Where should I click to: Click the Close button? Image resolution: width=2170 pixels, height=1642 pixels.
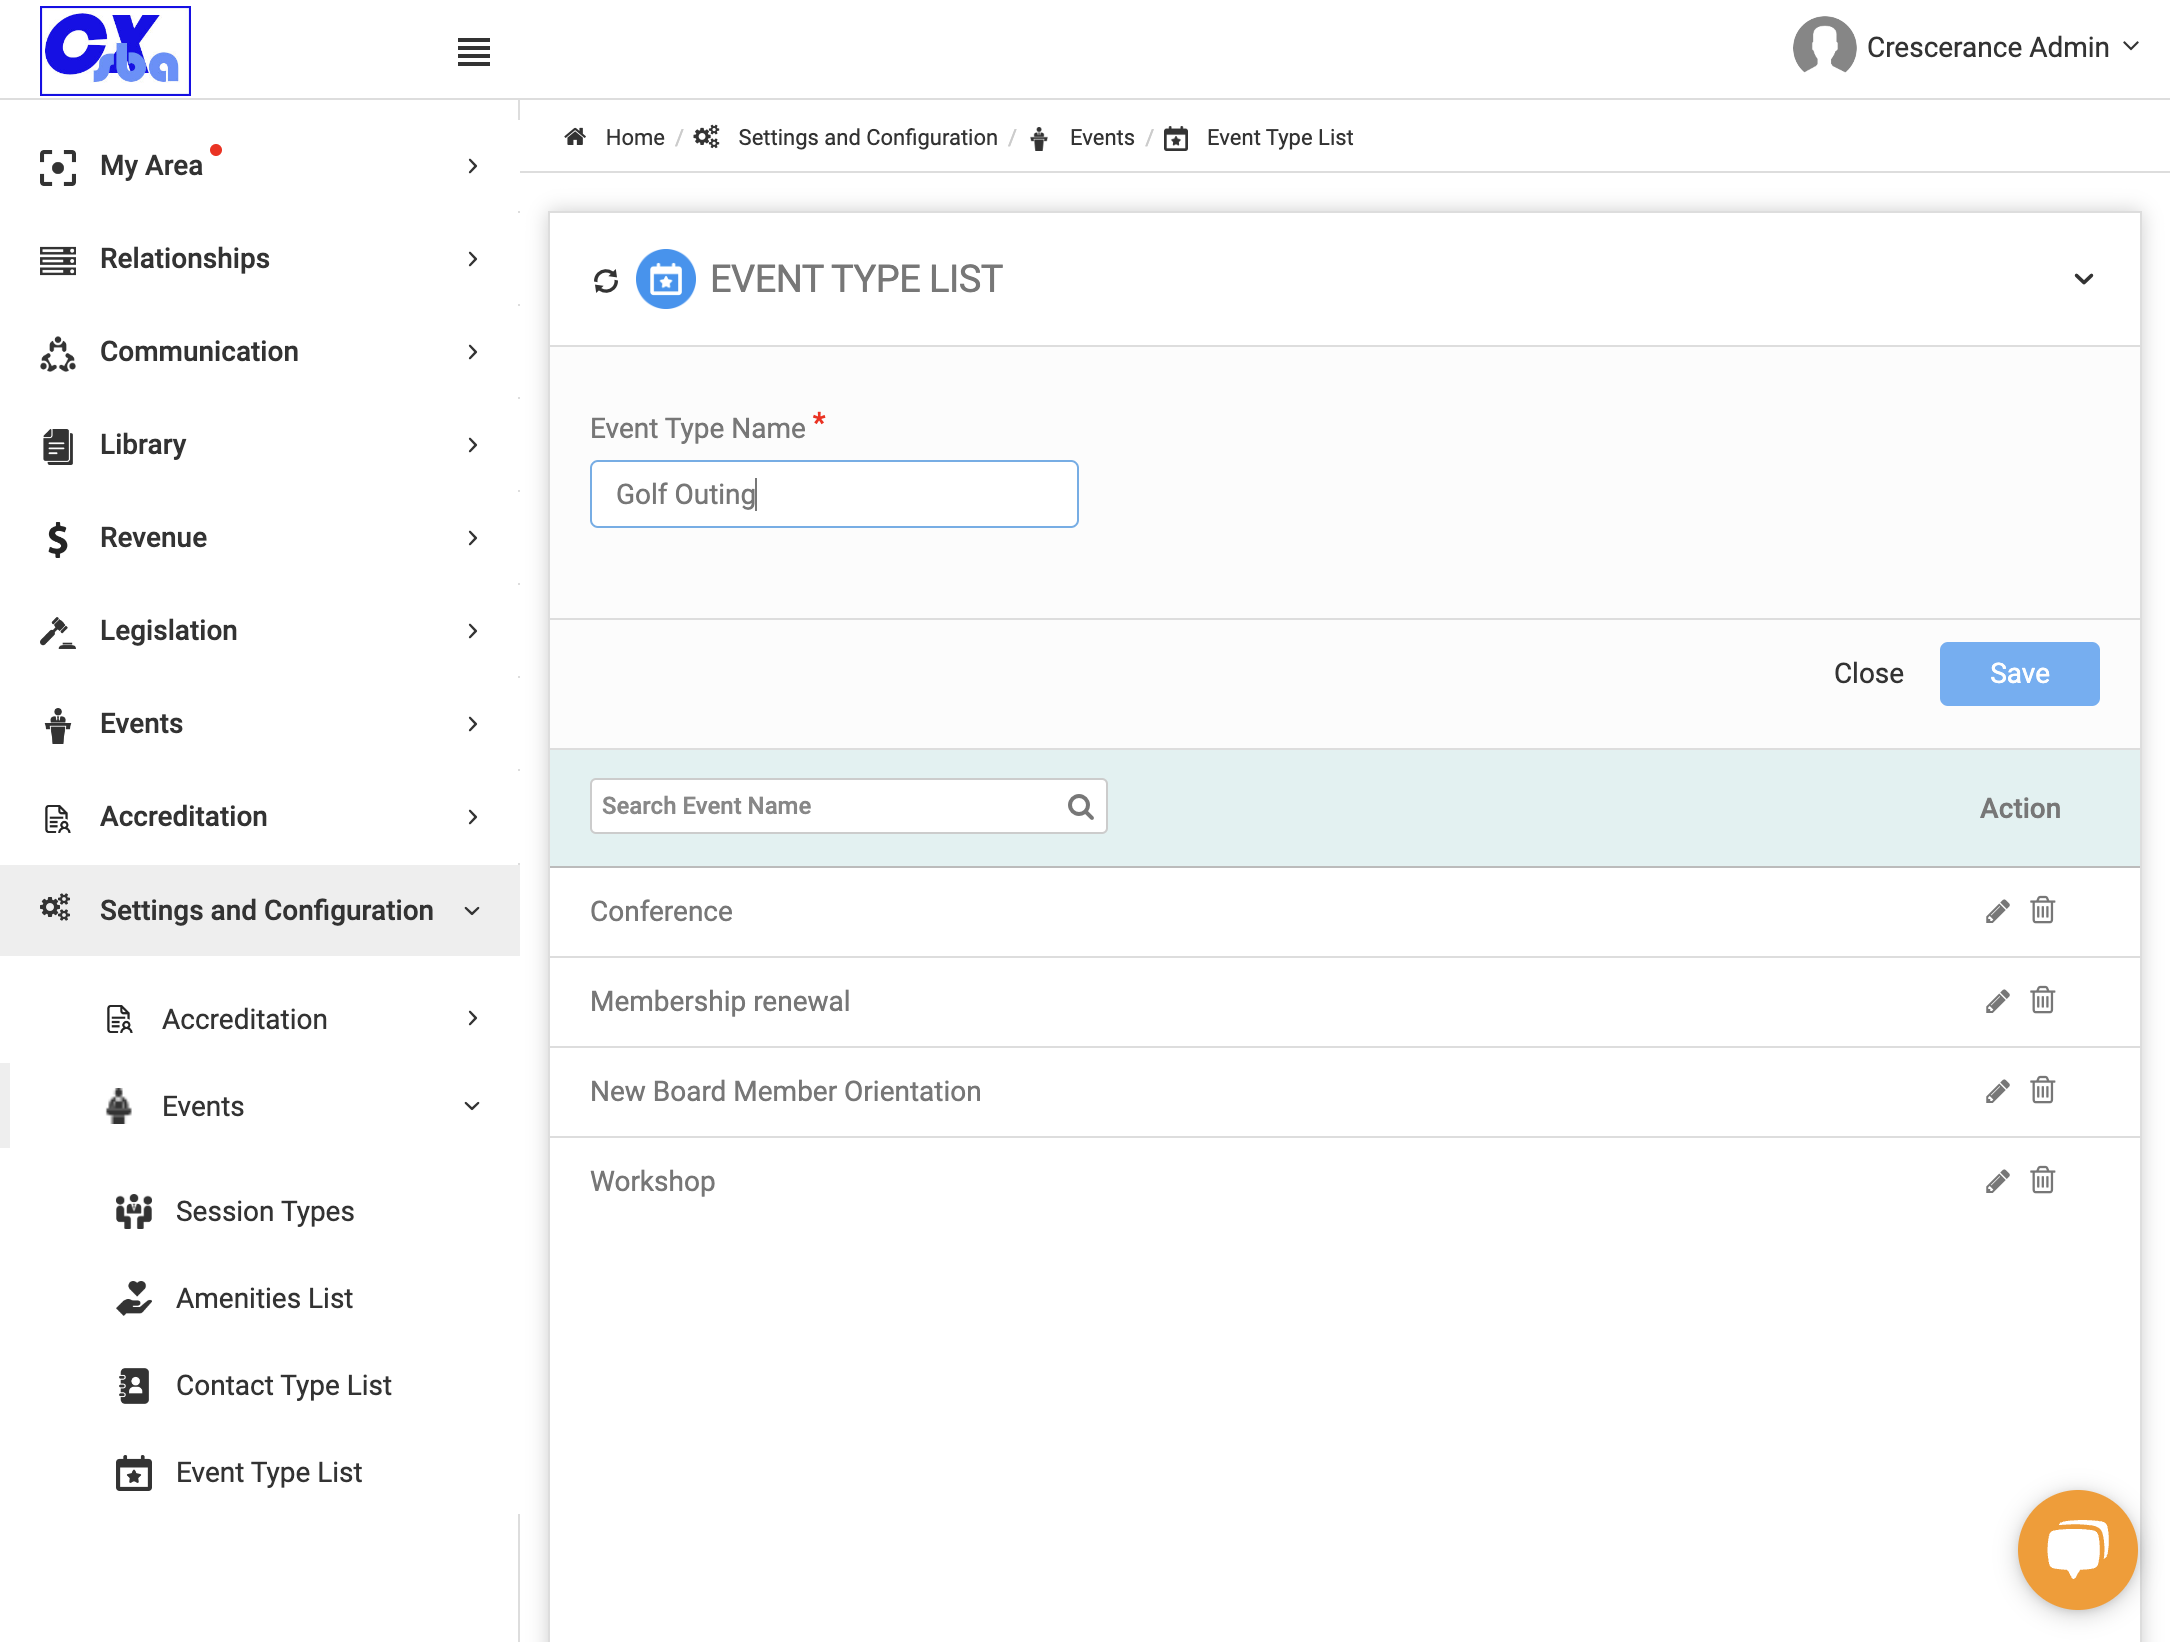pyautogui.click(x=1868, y=674)
